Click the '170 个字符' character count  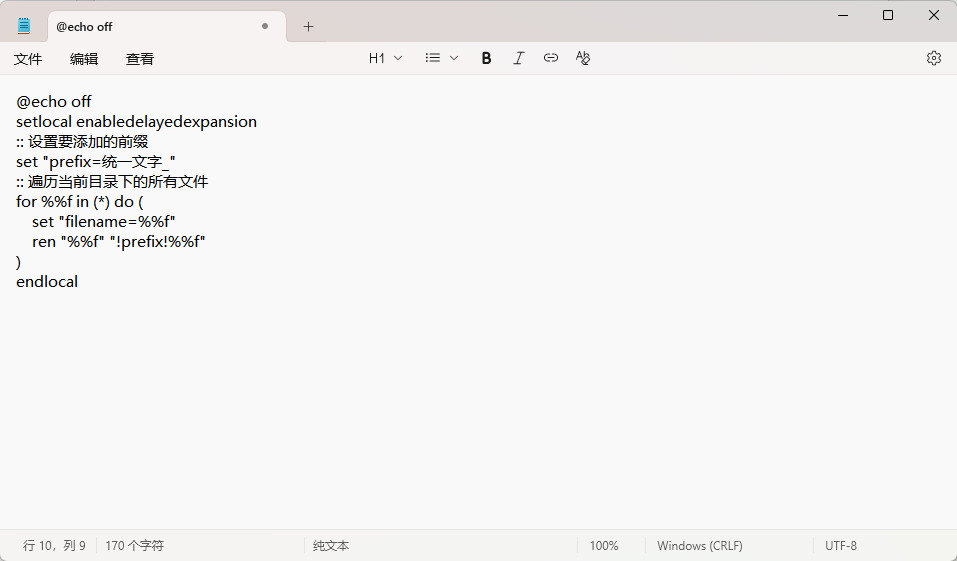tap(134, 545)
